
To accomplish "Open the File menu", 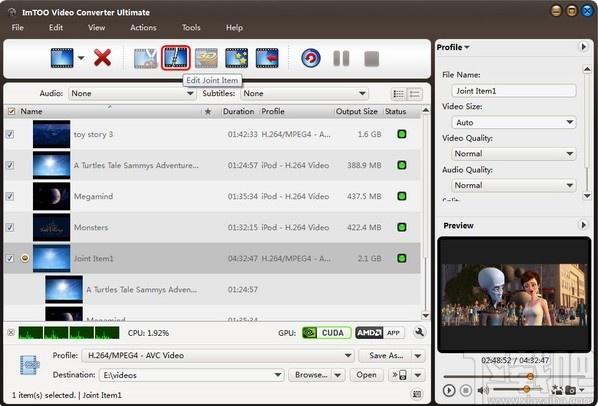I will point(18,27).
